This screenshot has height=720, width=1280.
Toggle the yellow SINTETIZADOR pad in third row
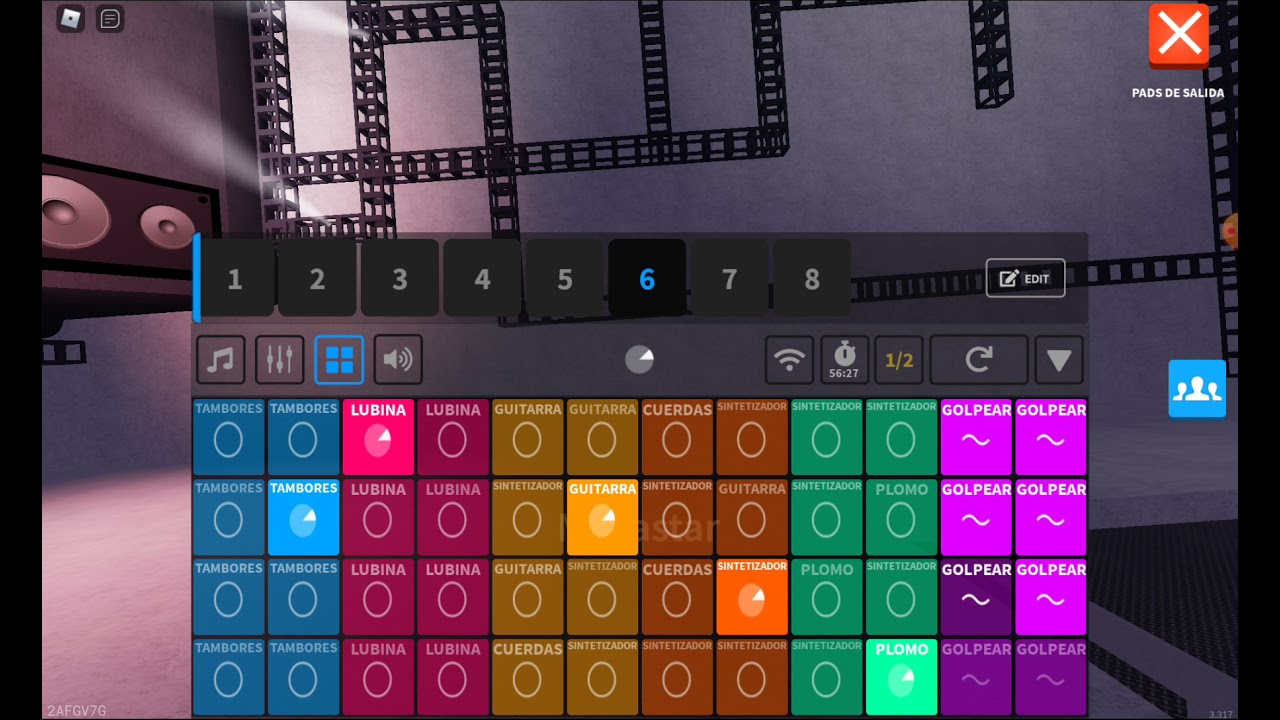pyautogui.click(x=602, y=597)
